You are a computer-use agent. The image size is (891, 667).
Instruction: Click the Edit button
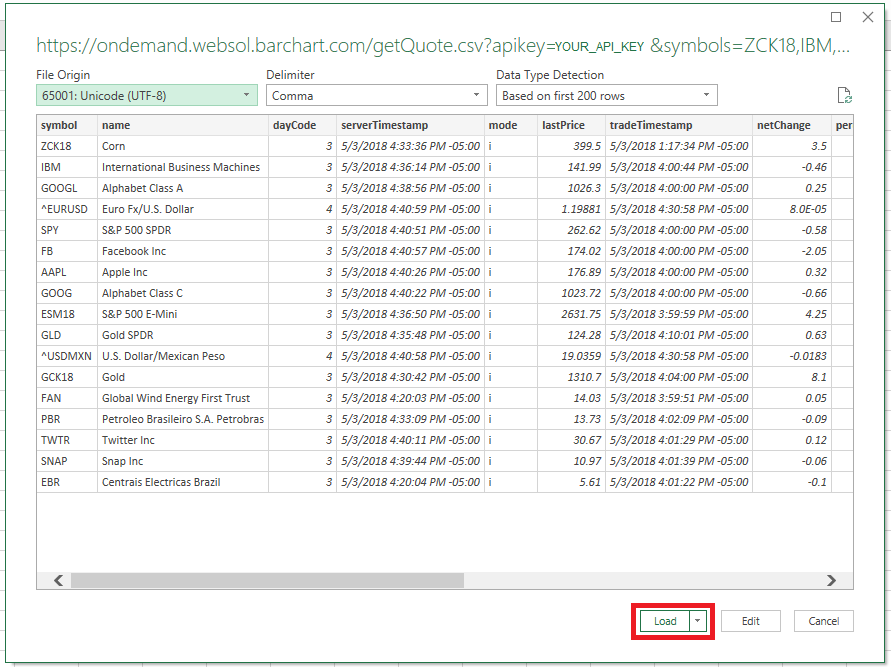tap(751, 621)
